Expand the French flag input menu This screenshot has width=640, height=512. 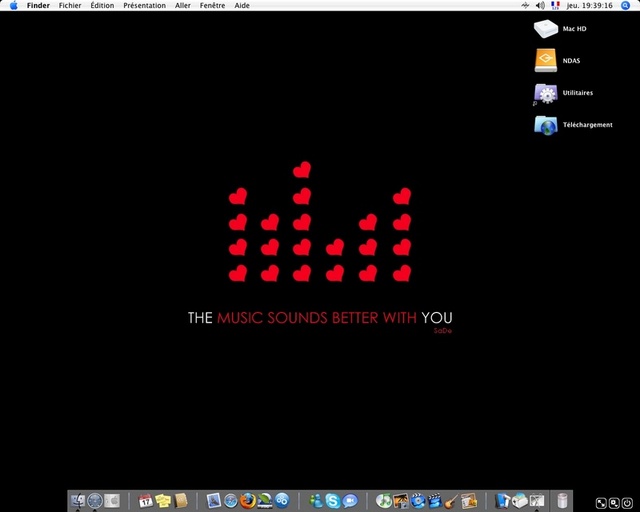[x=556, y=5]
